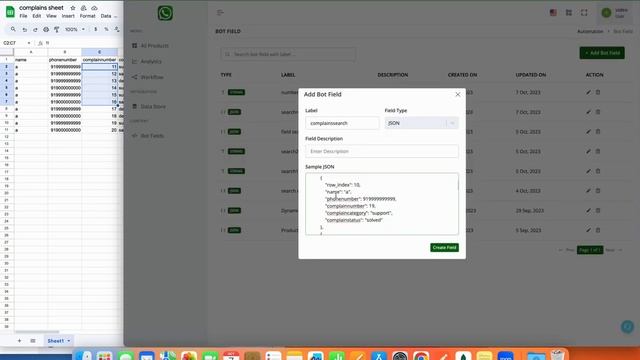640x360 pixels.
Task: Open Chrome from the Dock
Action: point(420,356)
